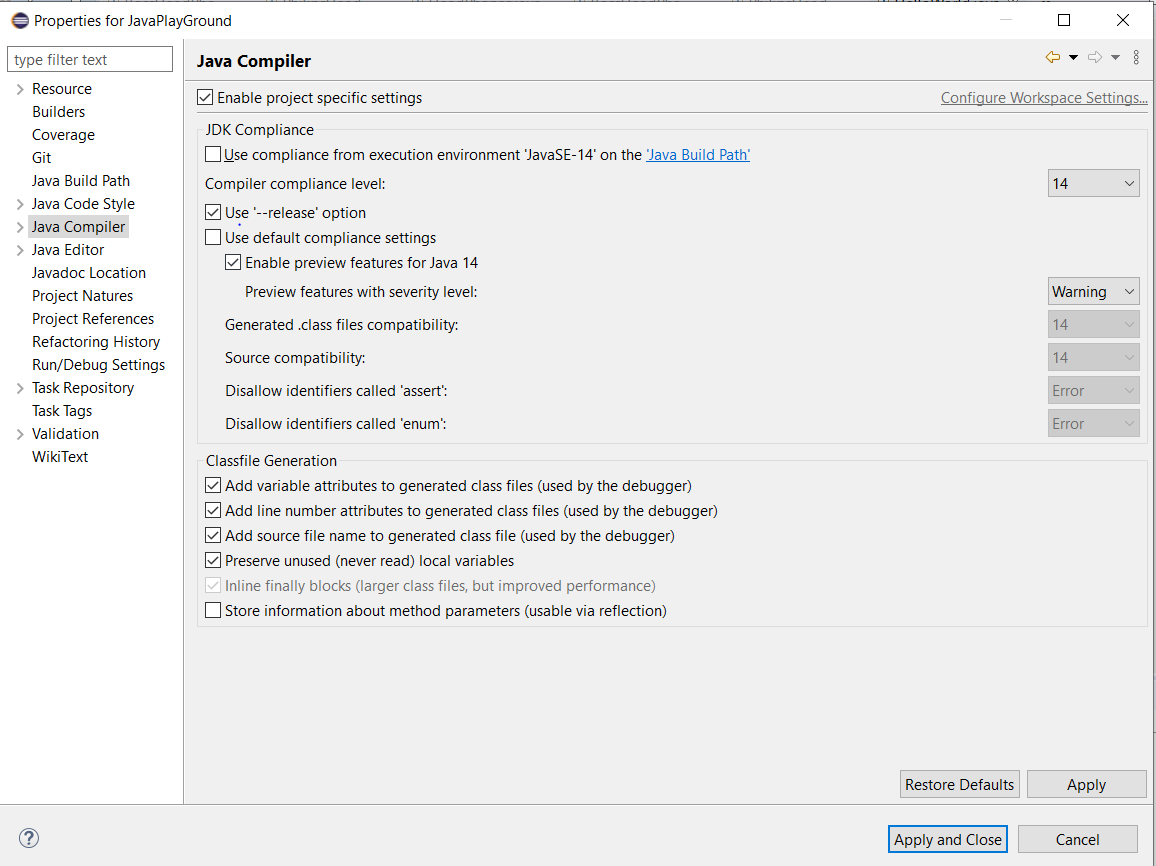Click the Cancel button

pyautogui.click(x=1077, y=839)
